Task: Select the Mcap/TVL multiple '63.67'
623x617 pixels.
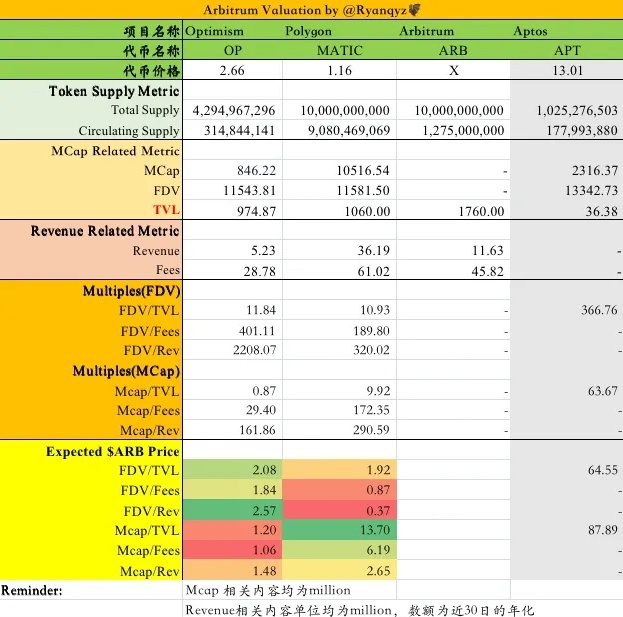Action: 603,391
